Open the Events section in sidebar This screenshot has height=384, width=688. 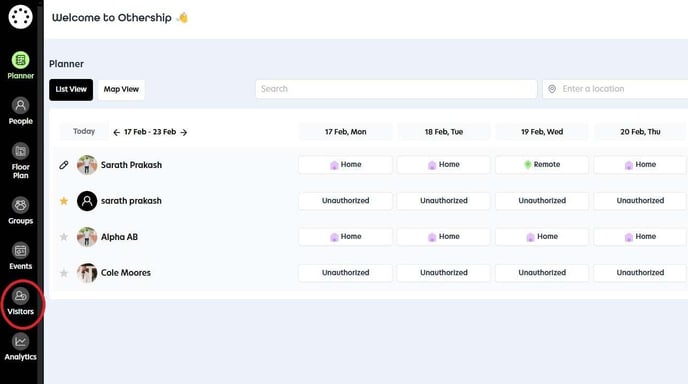[x=20, y=256]
